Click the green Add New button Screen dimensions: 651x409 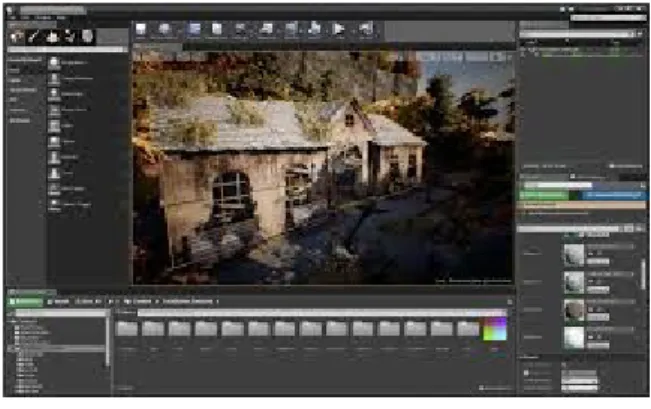pos(25,301)
